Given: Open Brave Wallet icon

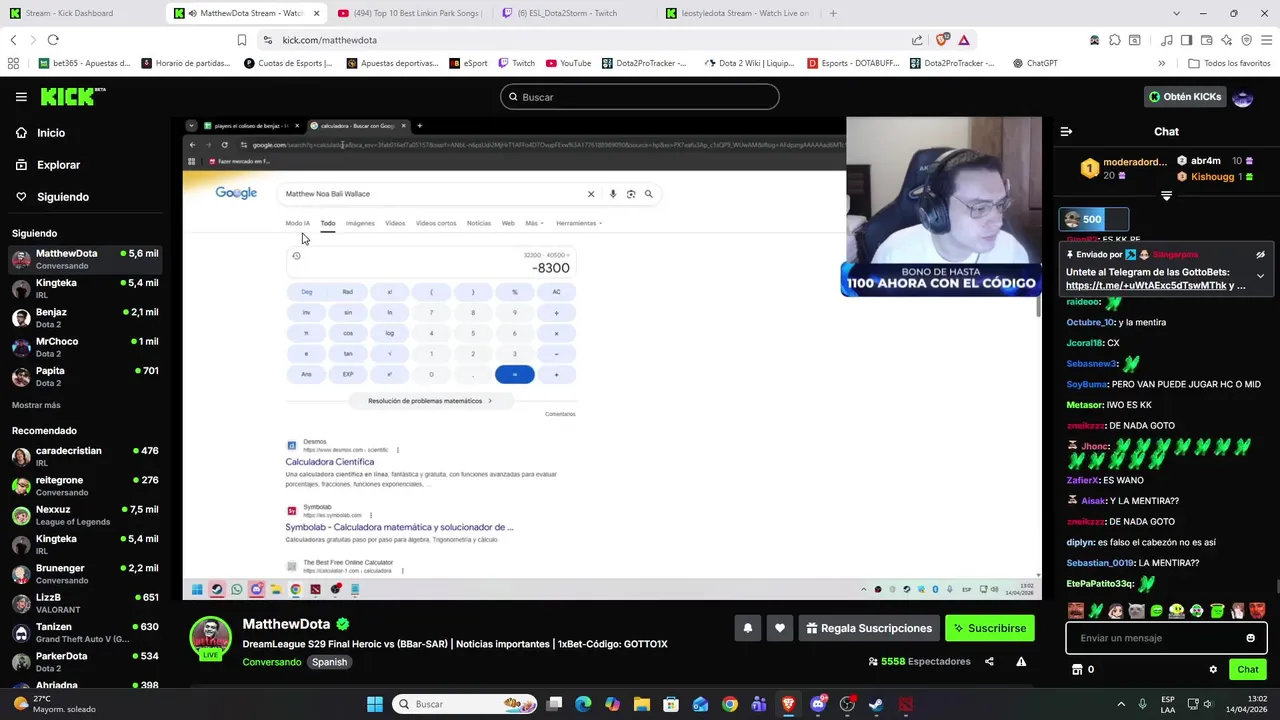Looking at the screenshot, I should [1207, 40].
